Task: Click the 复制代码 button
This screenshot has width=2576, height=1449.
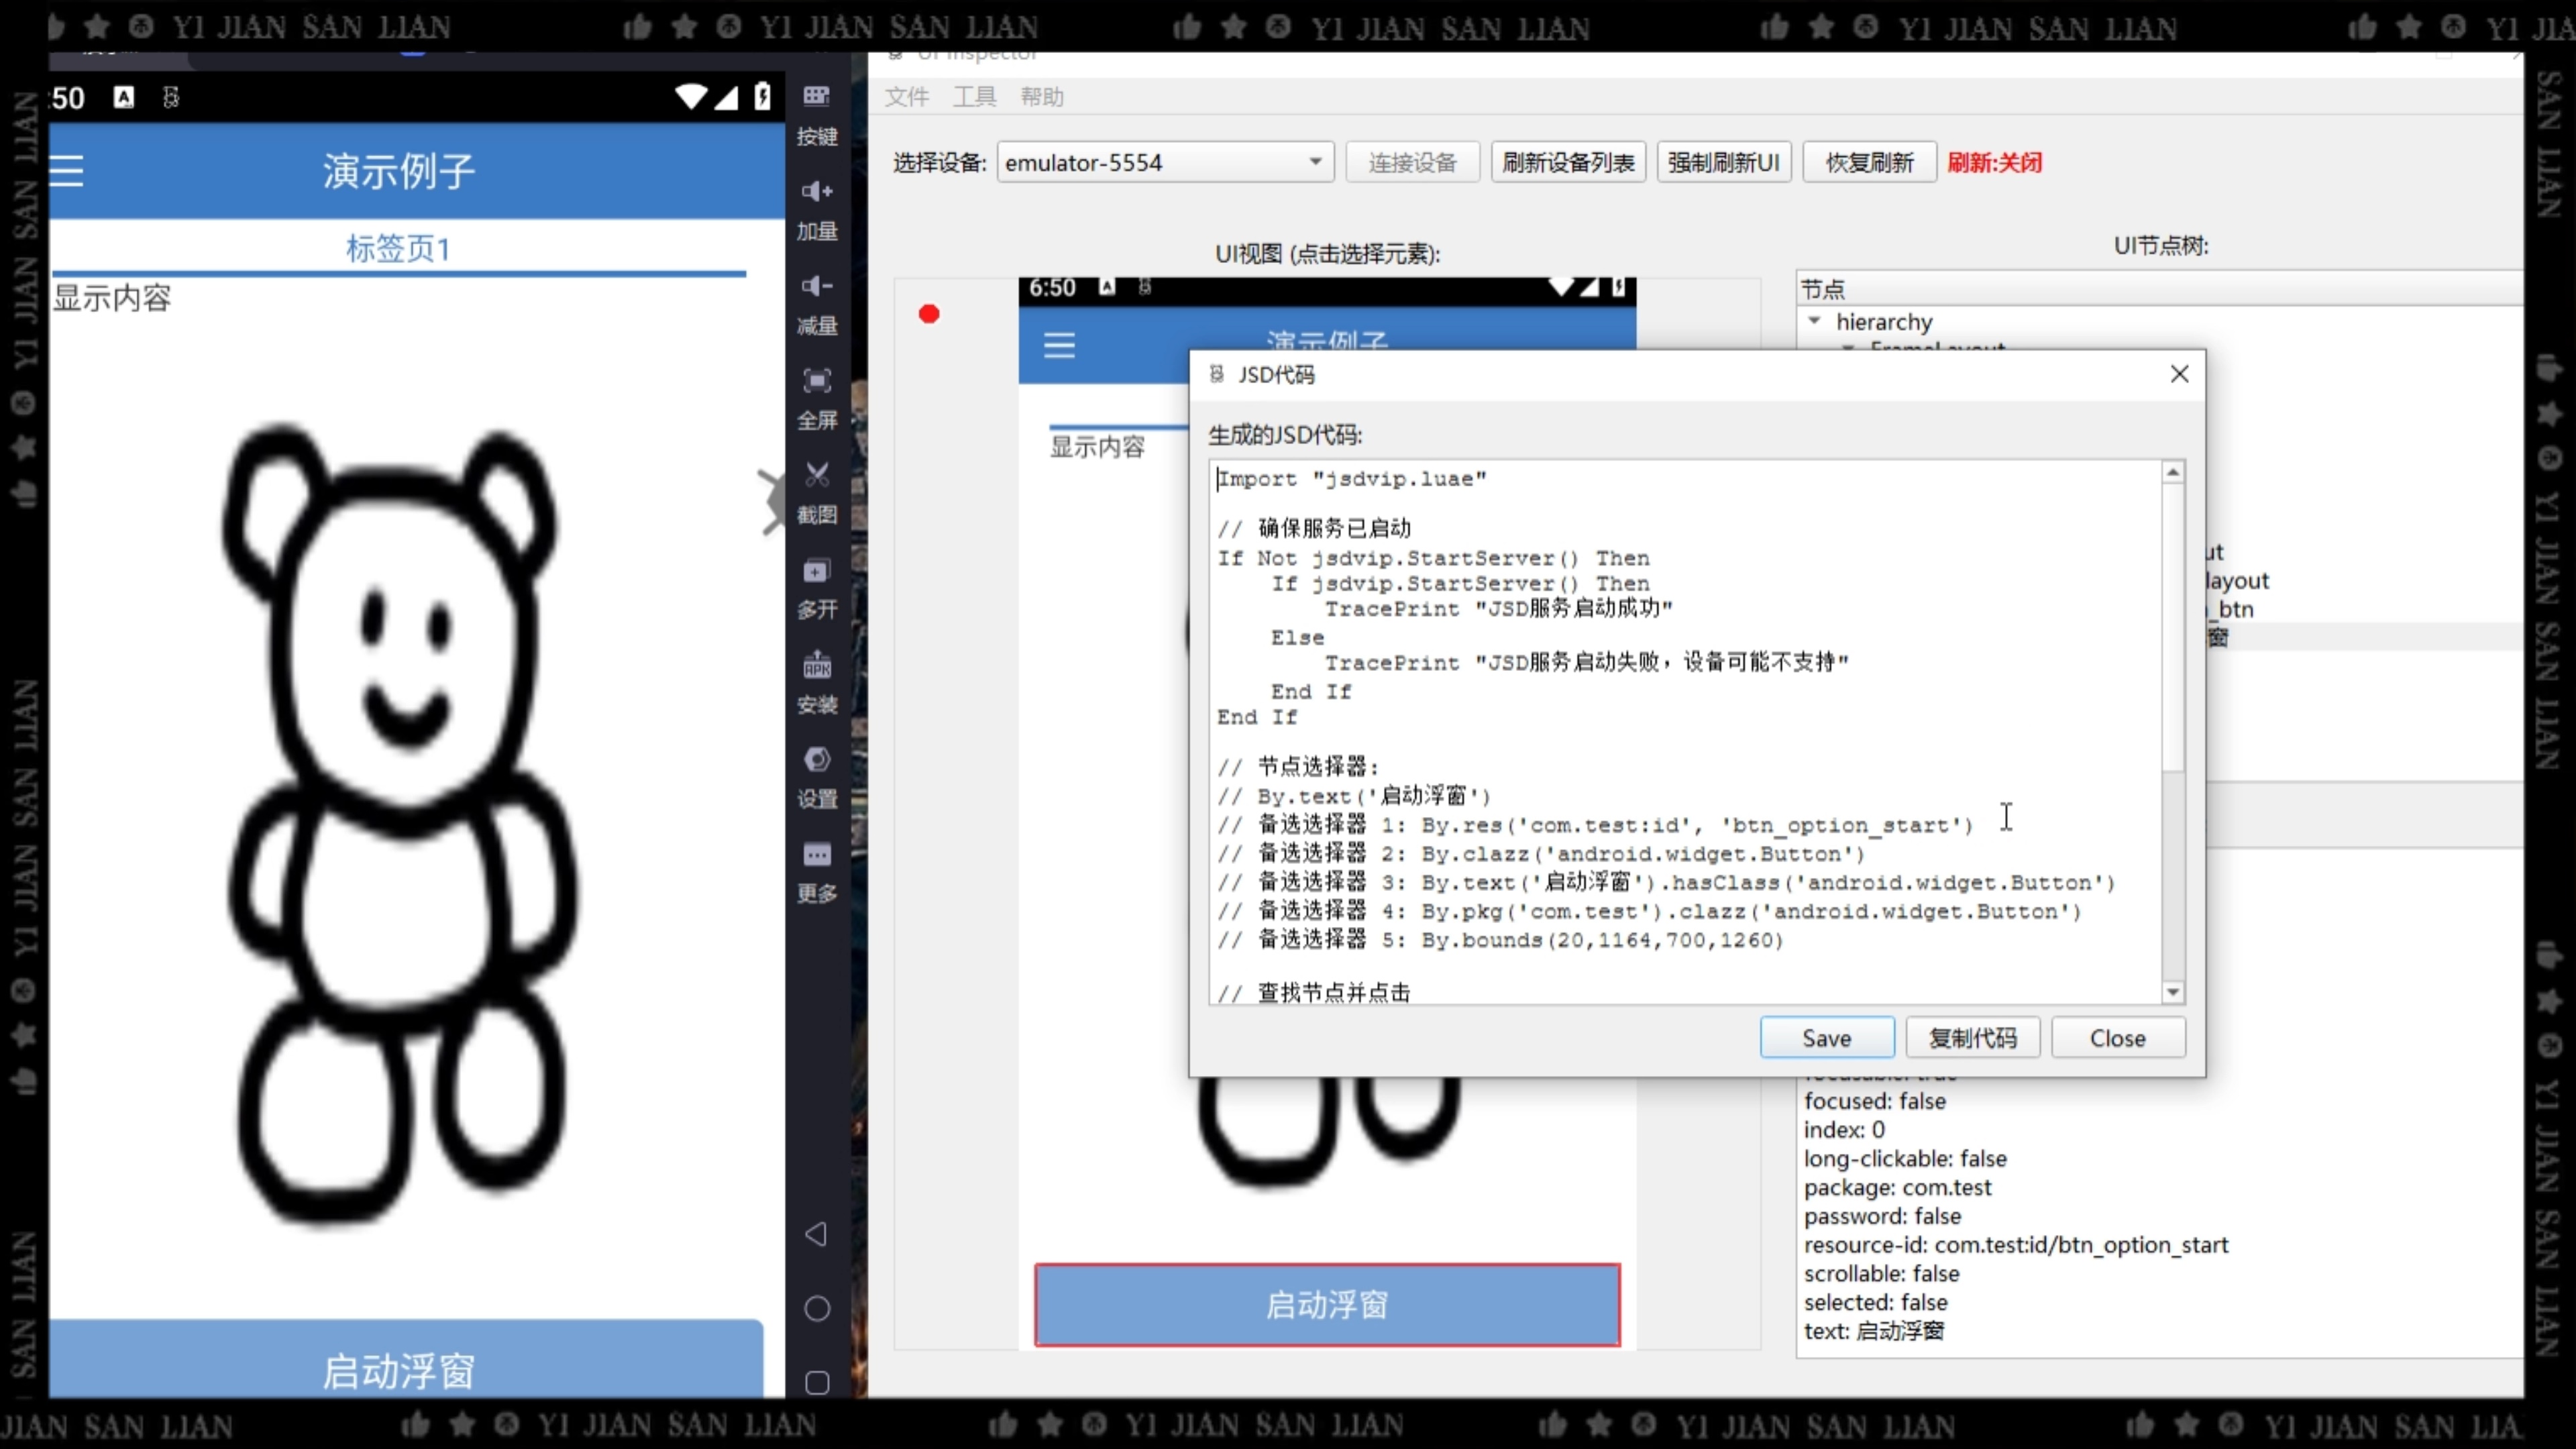Action: [x=1972, y=1038]
